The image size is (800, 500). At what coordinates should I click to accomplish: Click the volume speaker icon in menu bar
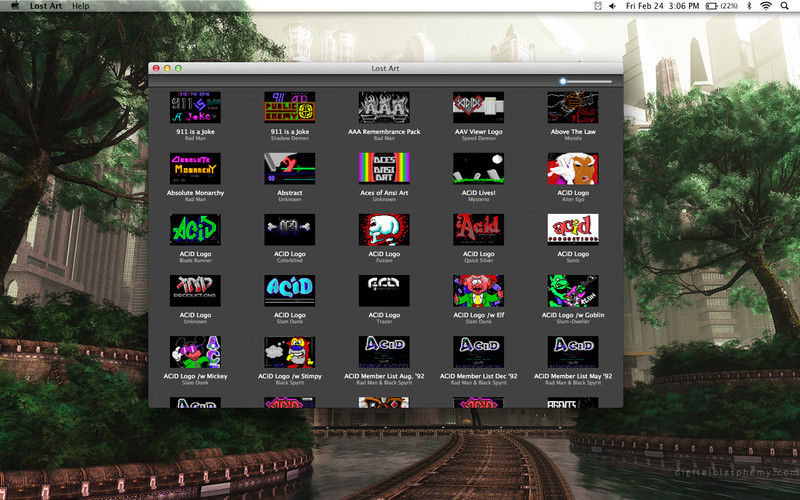click(x=612, y=6)
